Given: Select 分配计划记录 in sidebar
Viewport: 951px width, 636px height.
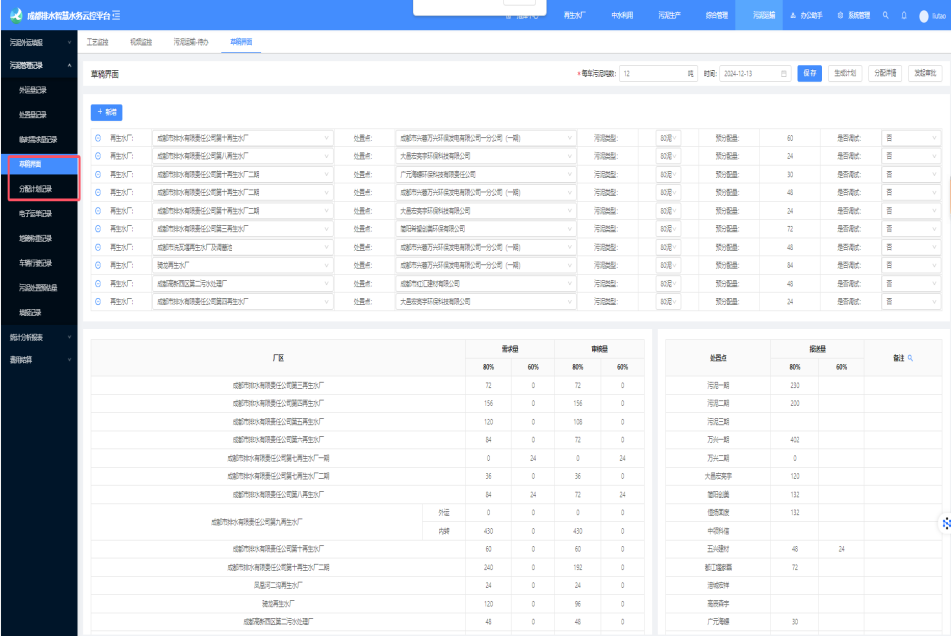Looking at the screenshot, I should [36, 189].
